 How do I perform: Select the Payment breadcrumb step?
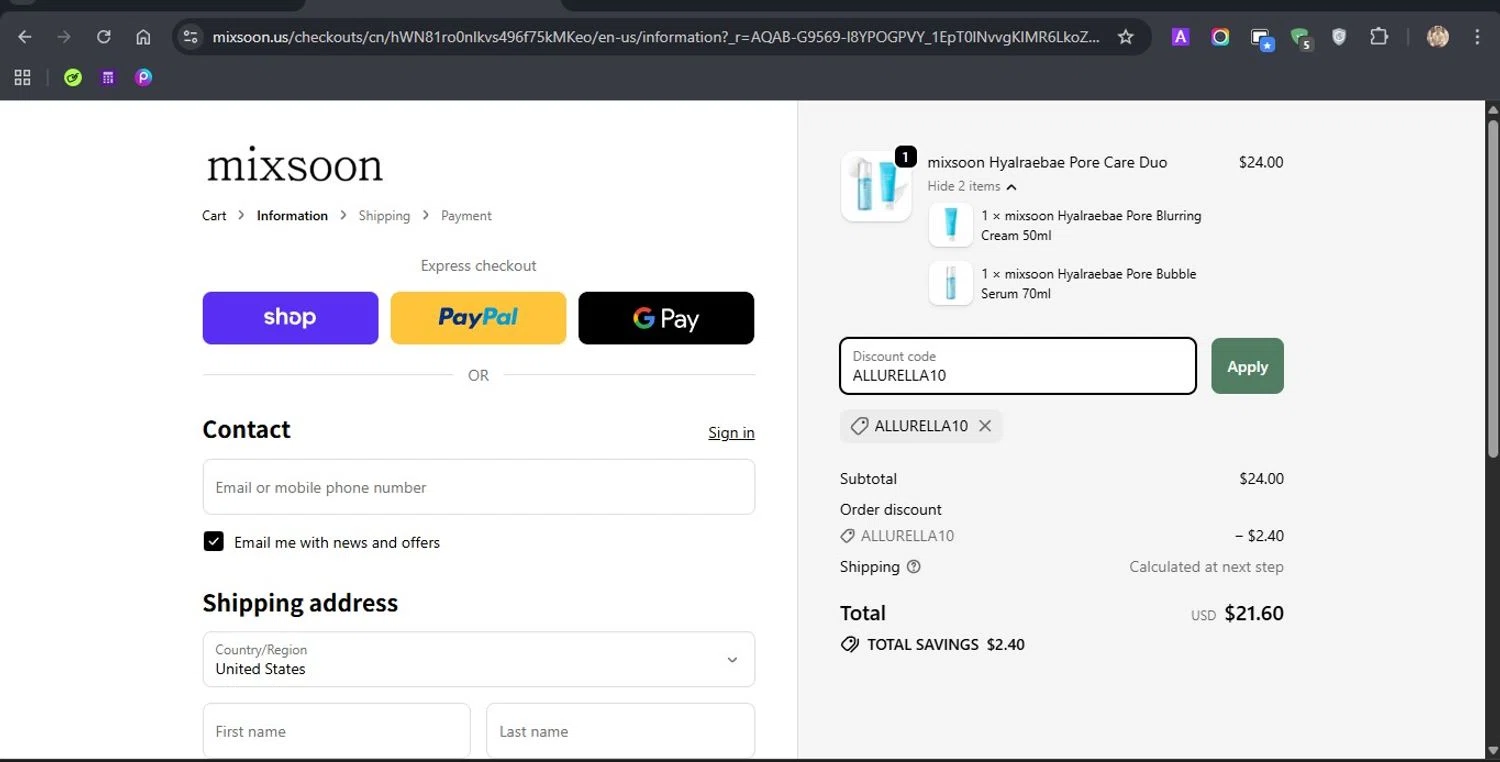tap(466, 216)
